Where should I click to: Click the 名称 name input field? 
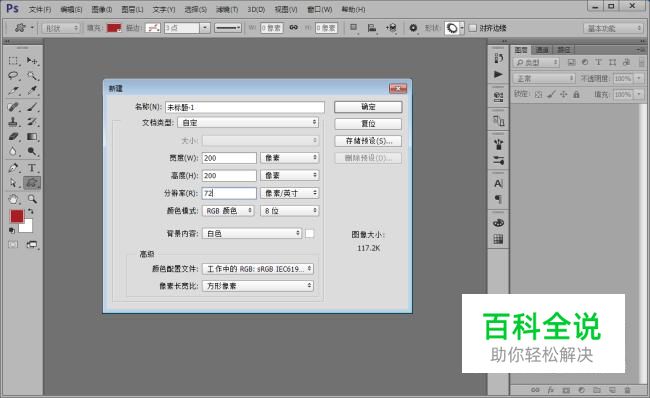245,107
